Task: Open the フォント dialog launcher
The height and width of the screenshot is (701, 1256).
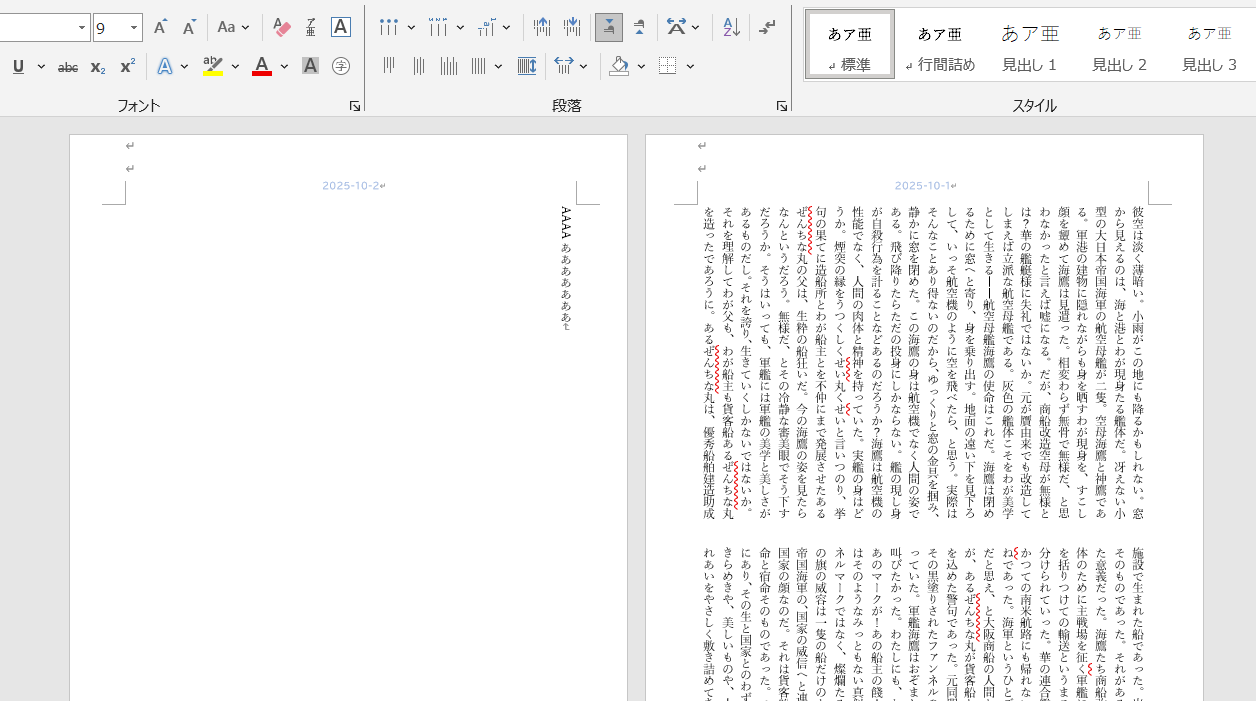Action: (355, 106)
